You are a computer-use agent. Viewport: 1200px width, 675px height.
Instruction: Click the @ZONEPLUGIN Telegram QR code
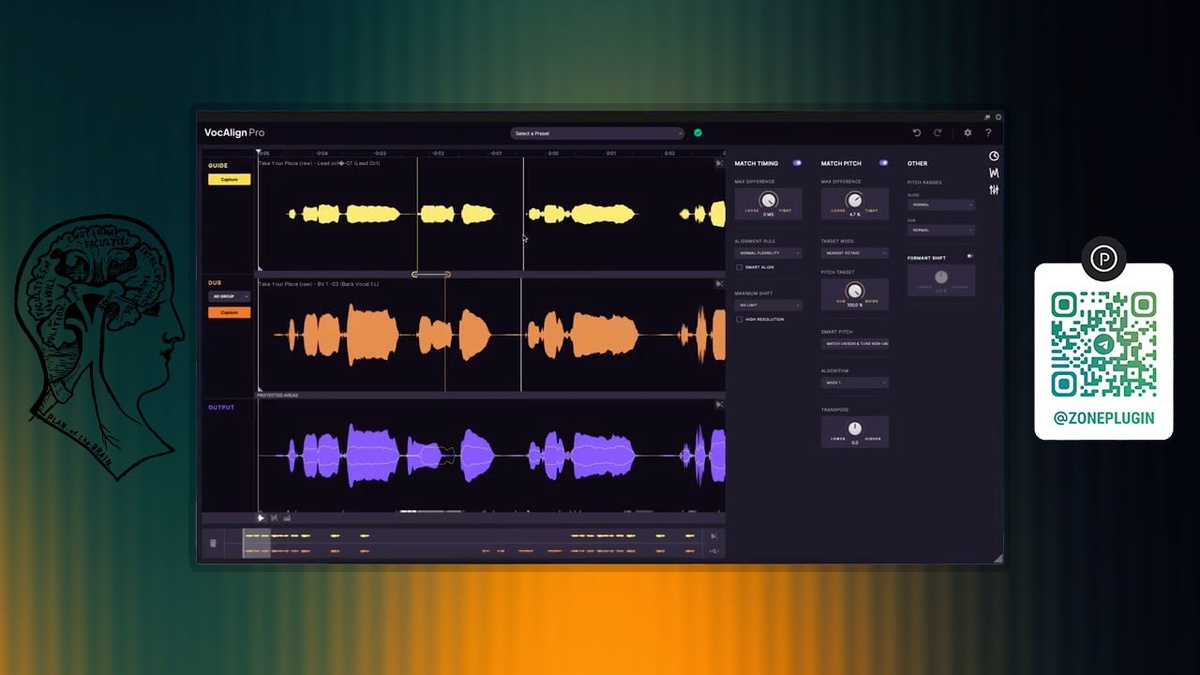(x=1103, y=345)
